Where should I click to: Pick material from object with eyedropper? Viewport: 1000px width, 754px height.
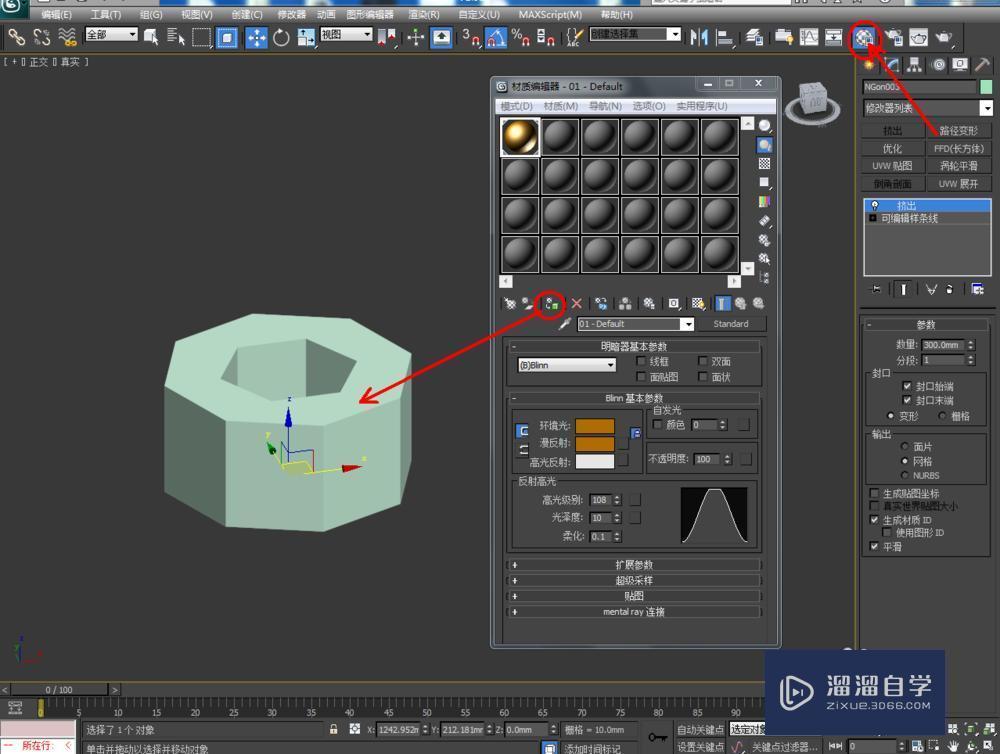566,322
